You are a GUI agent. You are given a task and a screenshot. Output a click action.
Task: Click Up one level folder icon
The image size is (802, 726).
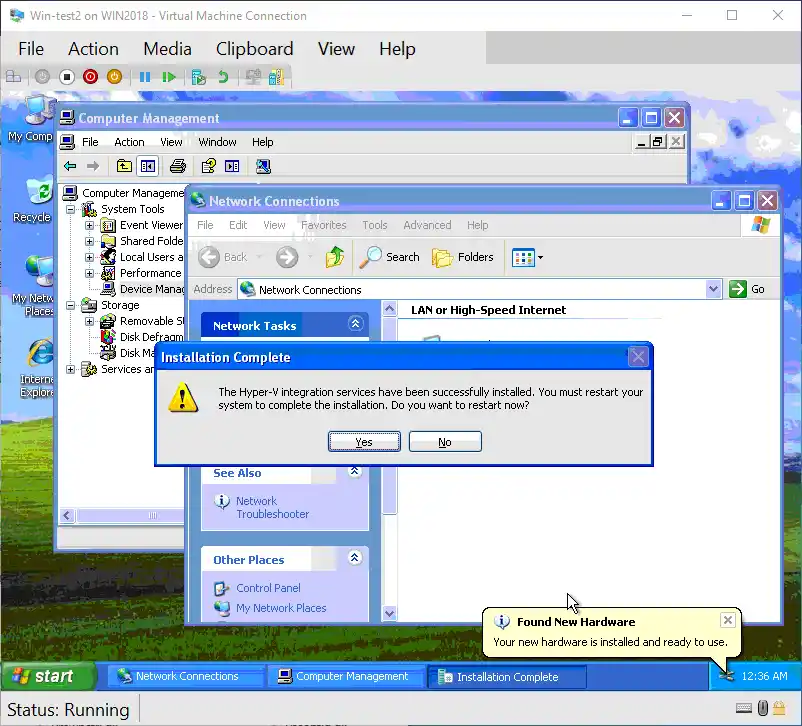click(124, 166)
